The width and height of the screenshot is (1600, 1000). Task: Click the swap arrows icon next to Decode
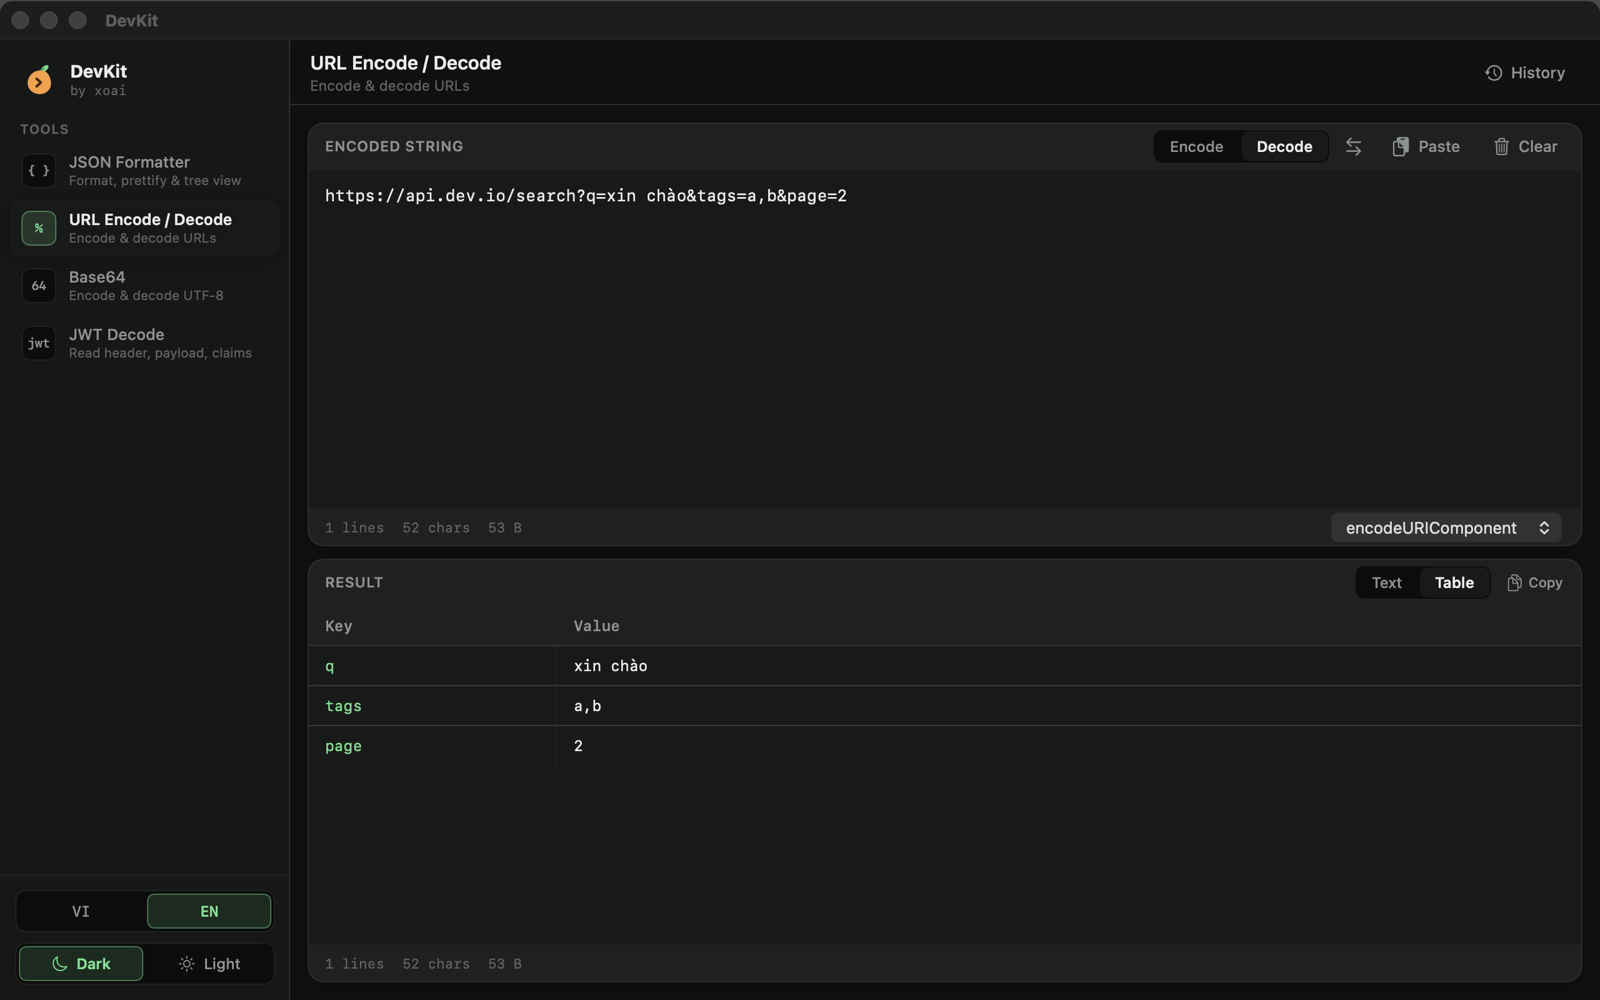tap(1353, 147)
